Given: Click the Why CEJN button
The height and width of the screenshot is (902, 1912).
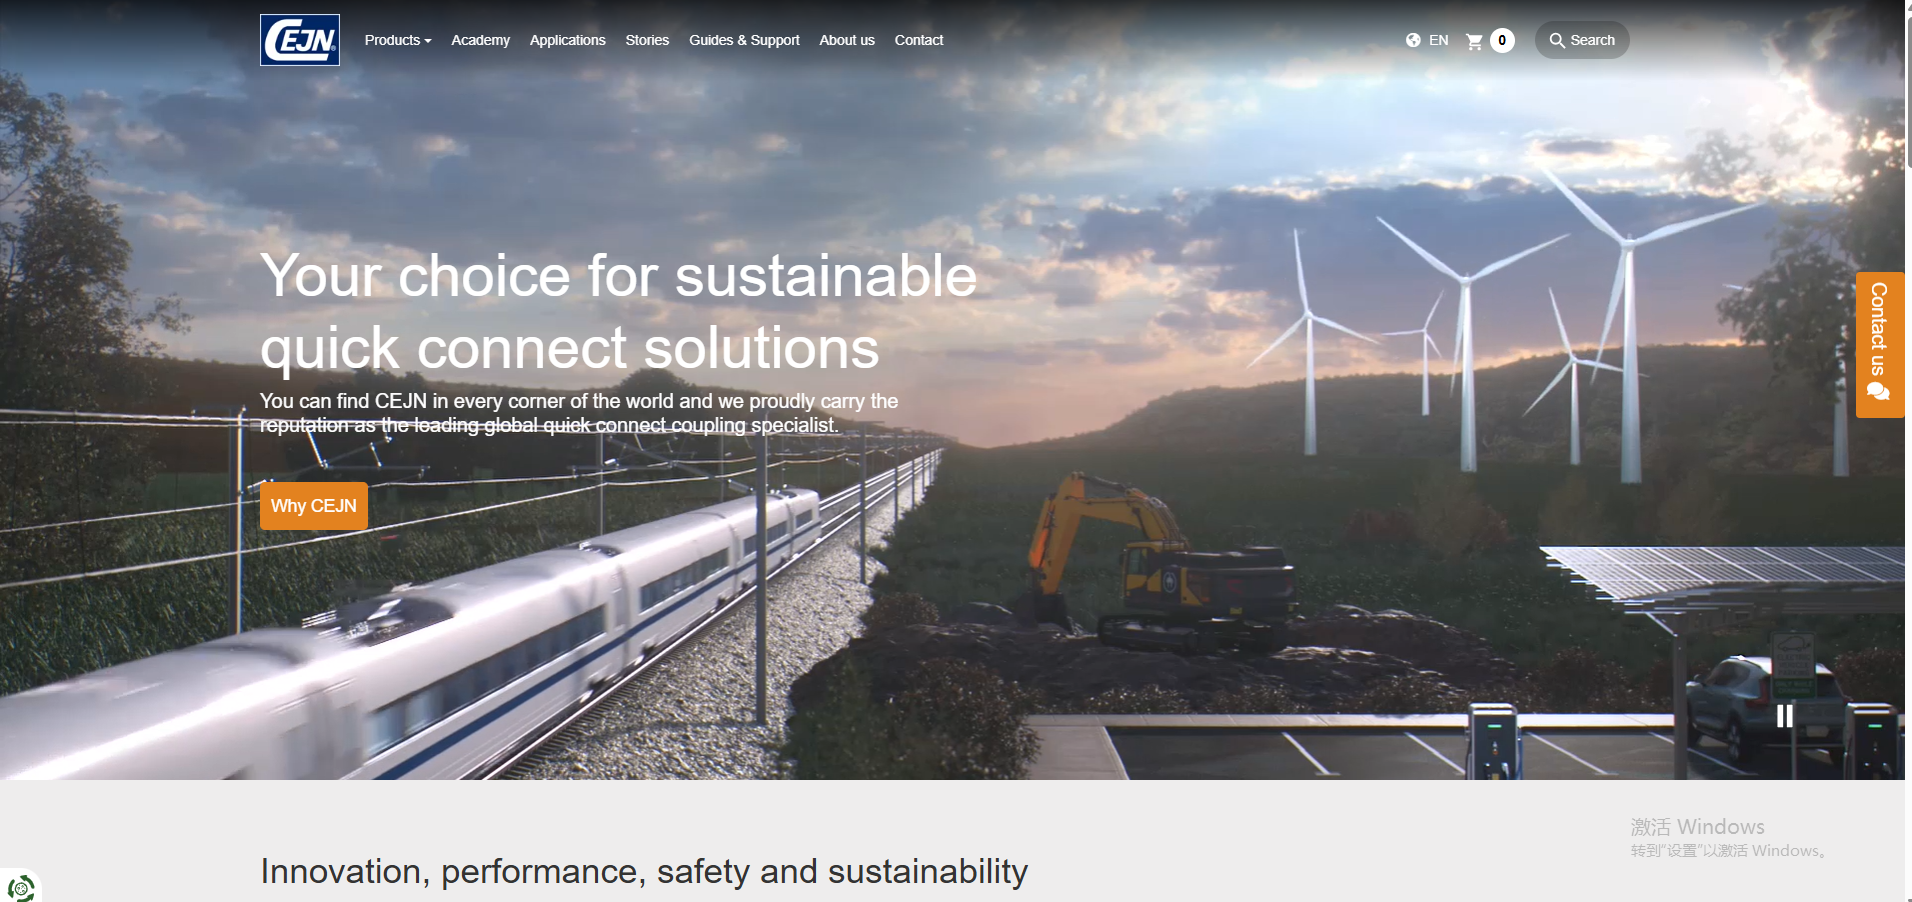Looking at the screenshot, I should click(x=314, y=506).
